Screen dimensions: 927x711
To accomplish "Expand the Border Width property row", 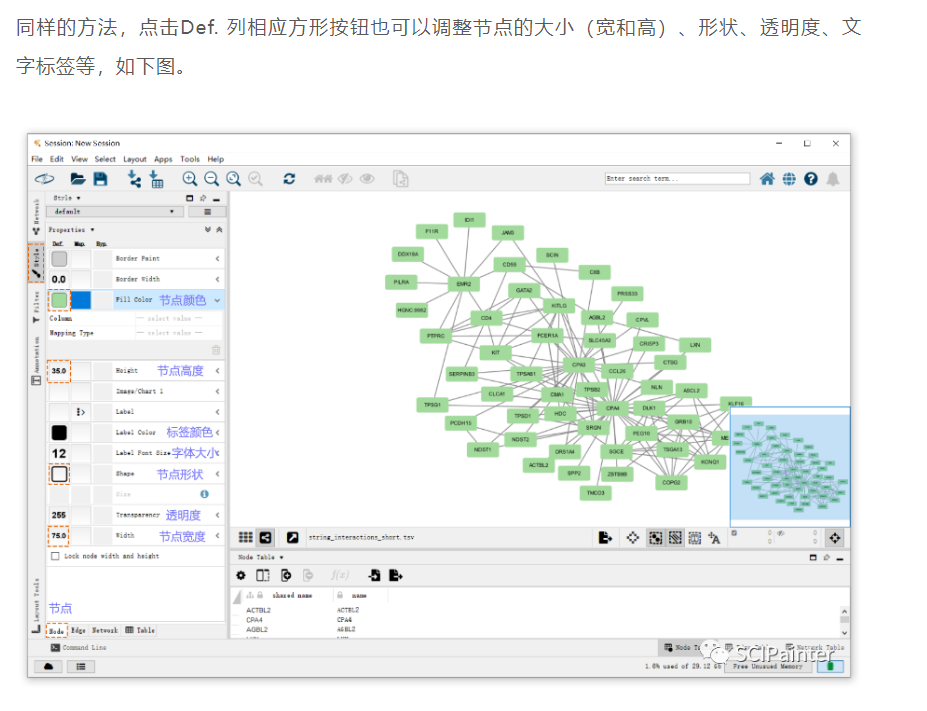I will tap(217, 279).
